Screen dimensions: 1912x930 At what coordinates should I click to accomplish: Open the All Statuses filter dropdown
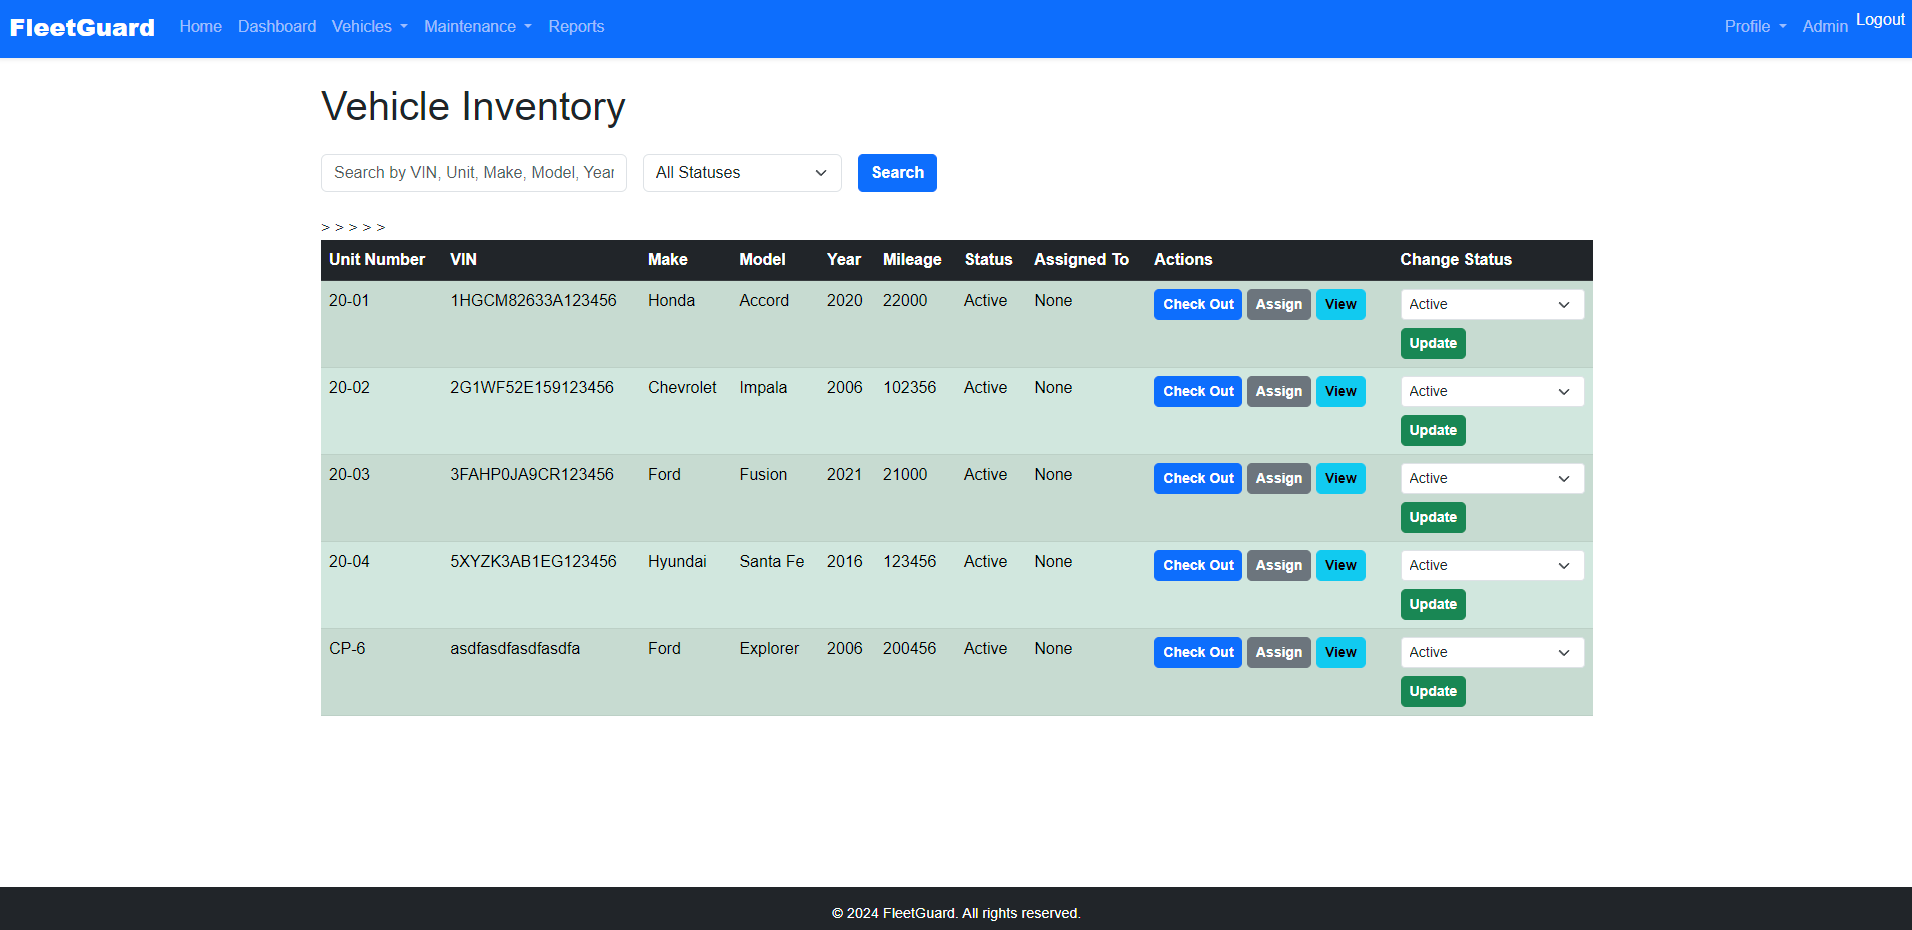[741, 173]
